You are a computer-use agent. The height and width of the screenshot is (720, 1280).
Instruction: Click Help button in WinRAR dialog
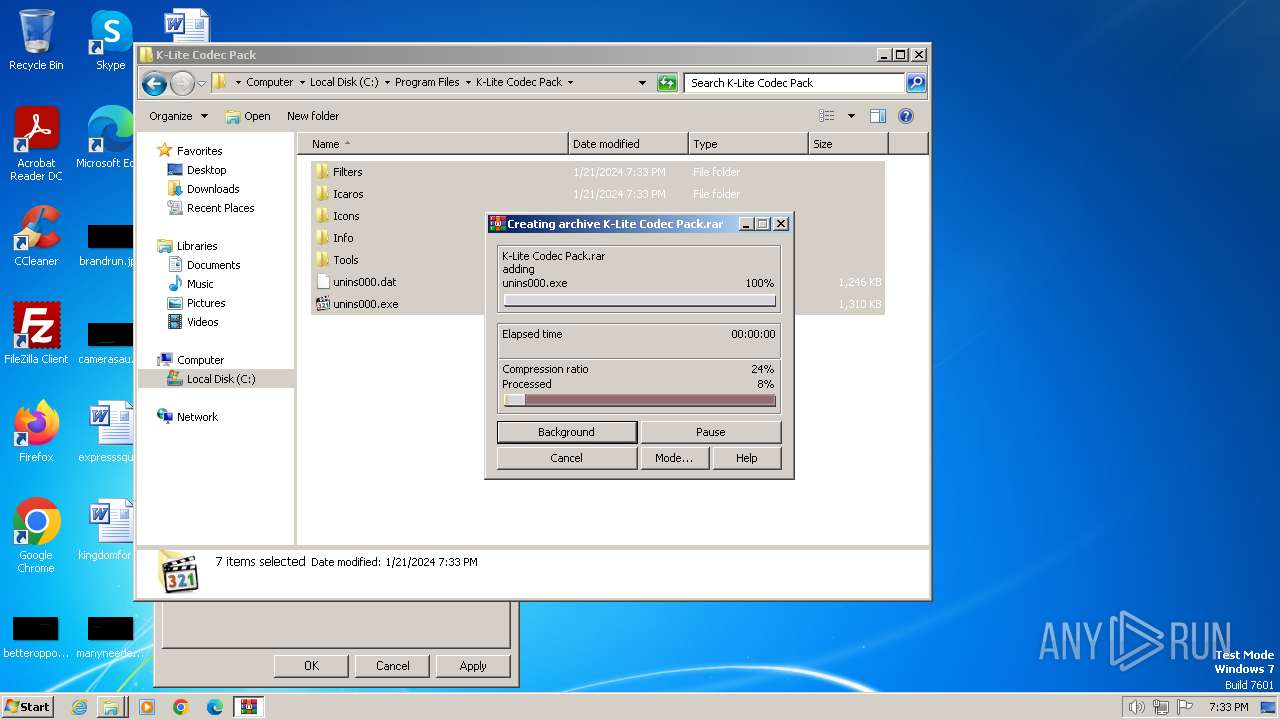746,458
